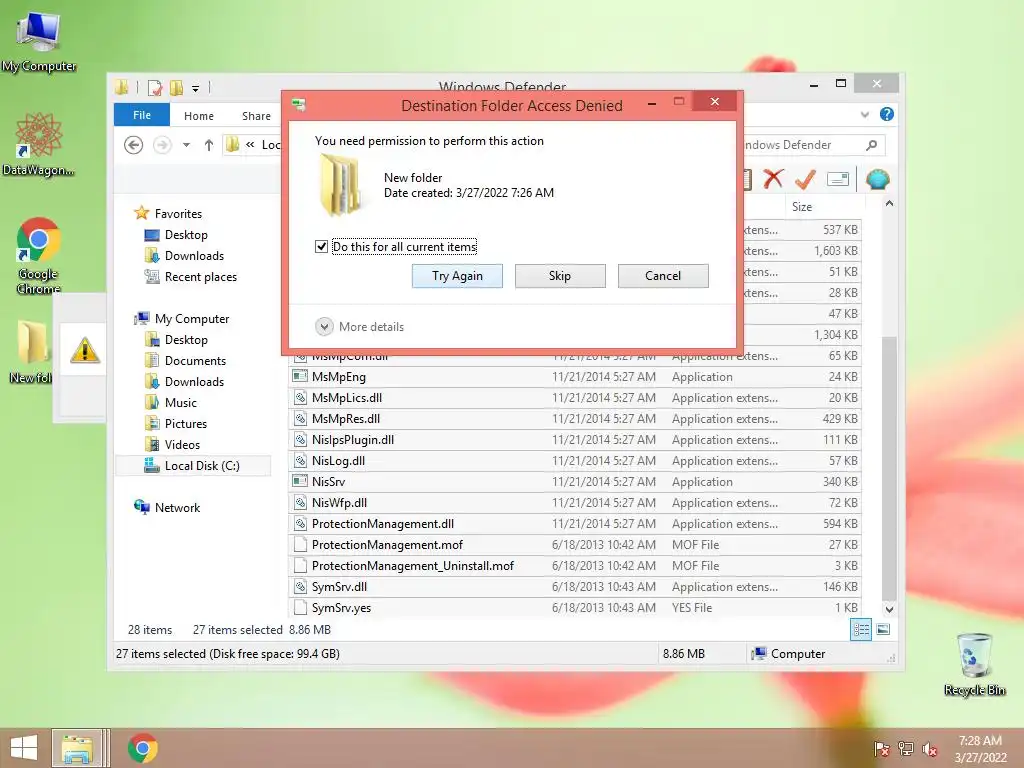The image size is (1024, 768).
Task: Open the Home ribbon tab
Action: tap(199, 116)
